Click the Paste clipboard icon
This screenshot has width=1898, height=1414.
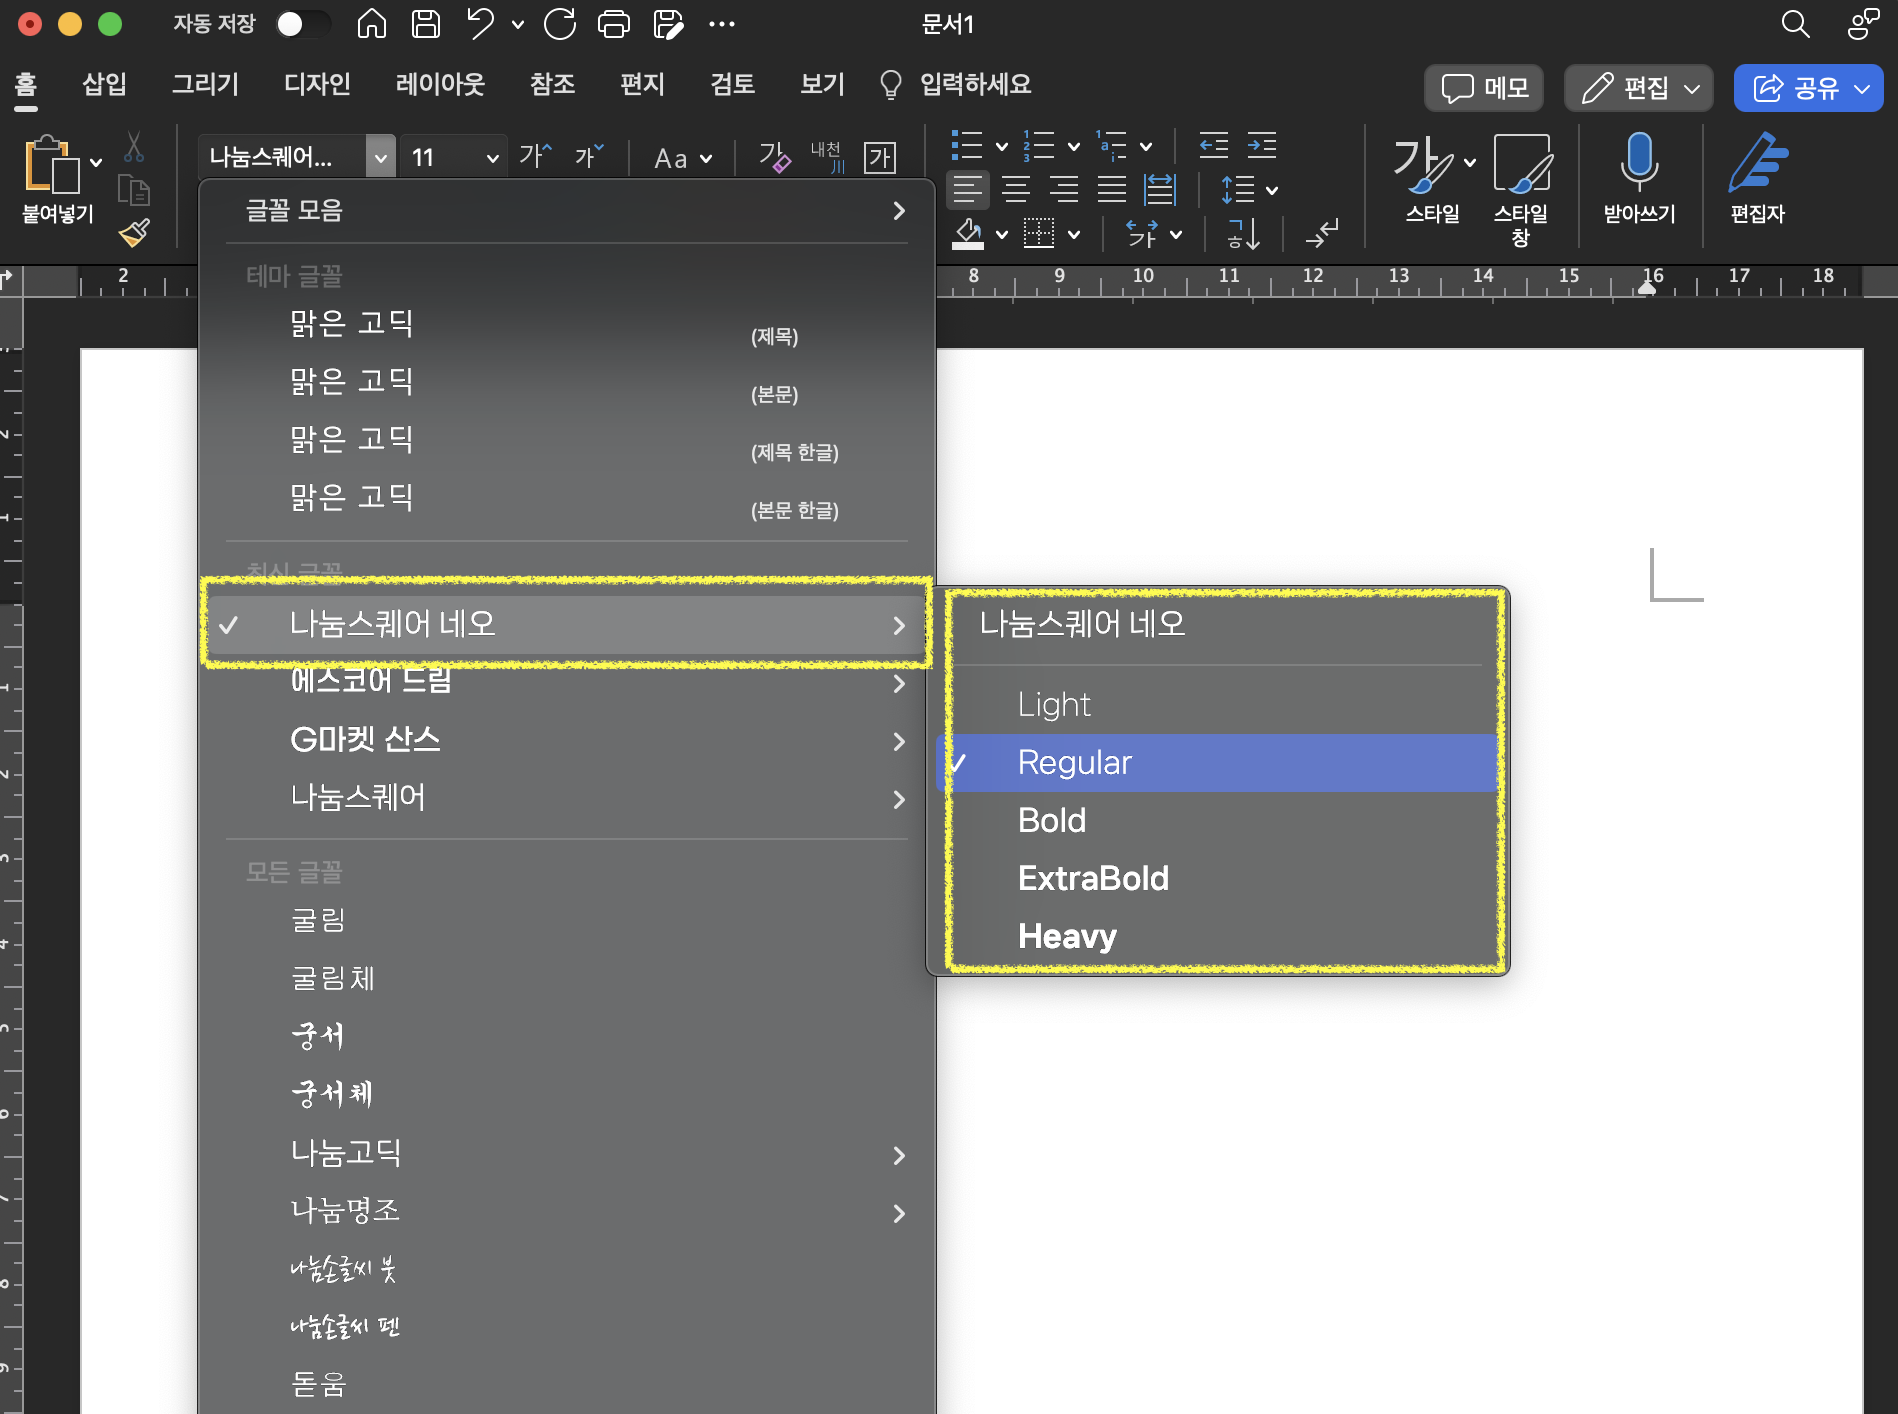[x=52, y=163]
